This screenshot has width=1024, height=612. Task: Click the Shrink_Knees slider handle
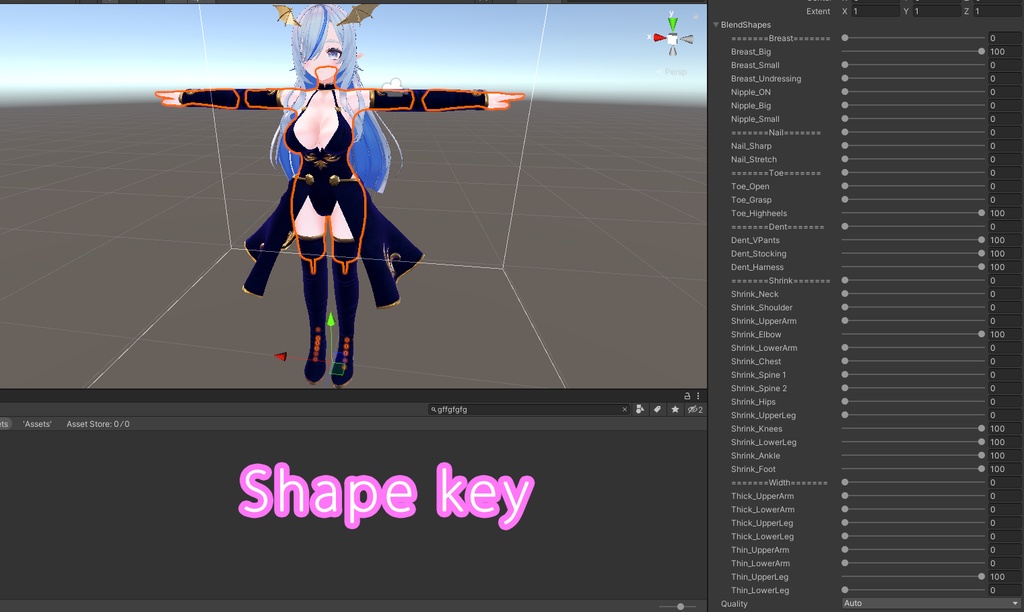point(981,428)
